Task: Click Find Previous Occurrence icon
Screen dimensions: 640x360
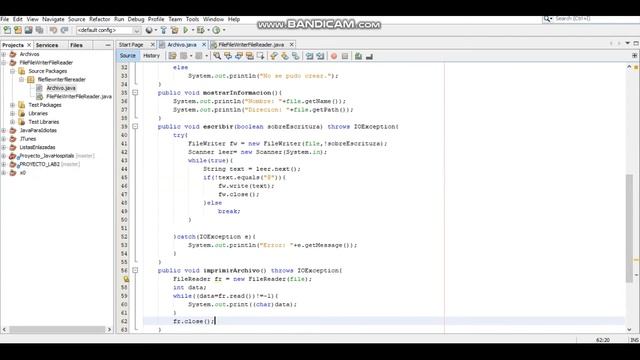Action: coord(228,56)
